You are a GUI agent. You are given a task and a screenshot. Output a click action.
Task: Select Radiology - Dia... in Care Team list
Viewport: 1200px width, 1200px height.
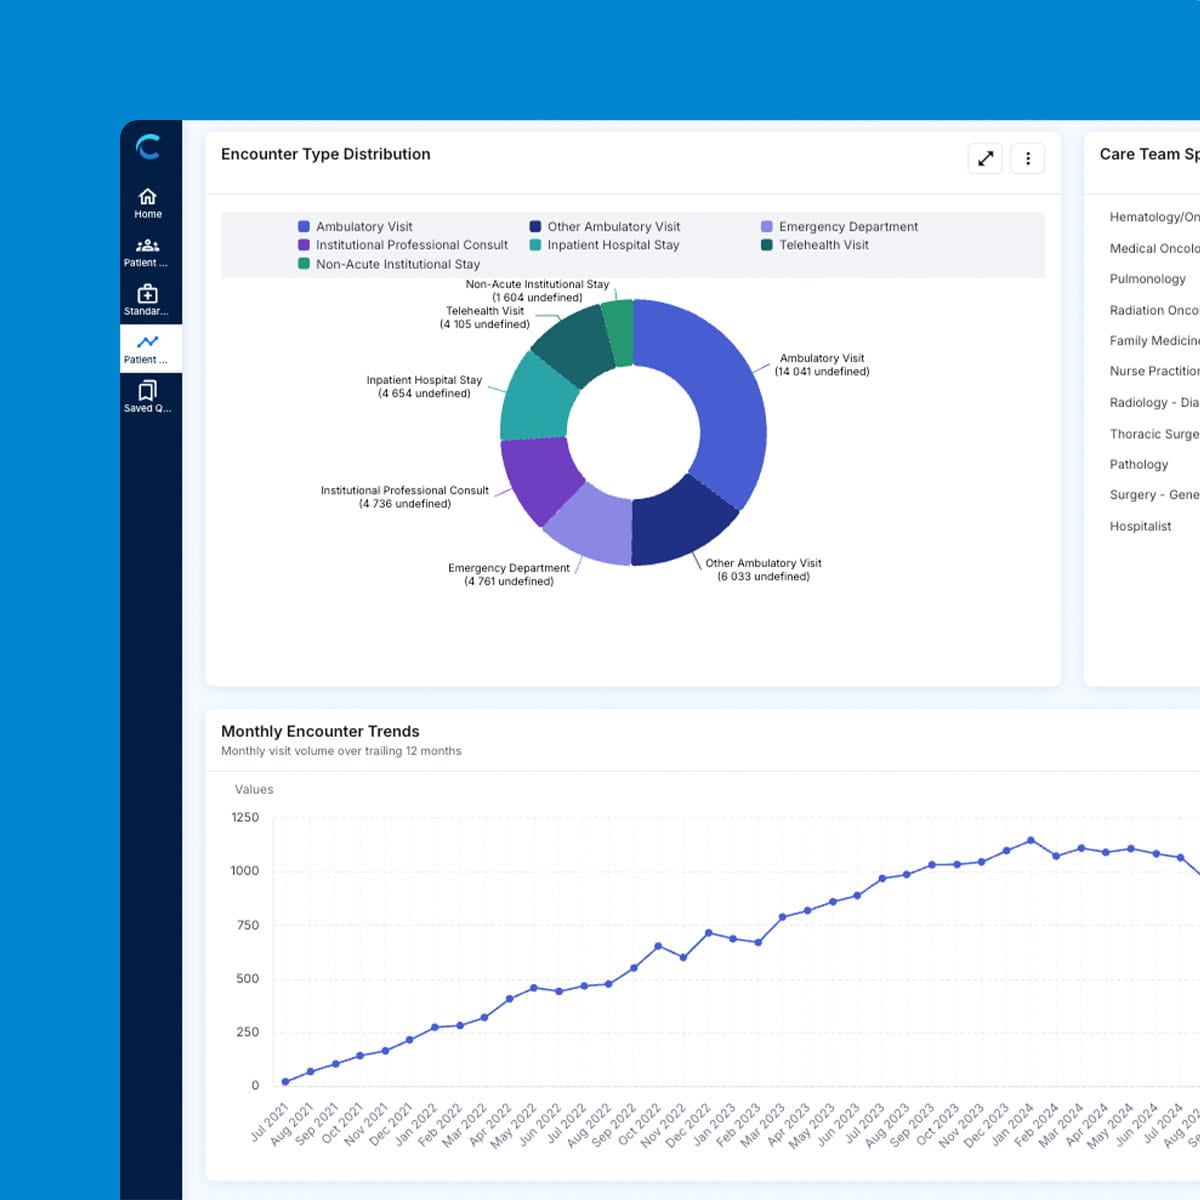tap(1154, 403)
